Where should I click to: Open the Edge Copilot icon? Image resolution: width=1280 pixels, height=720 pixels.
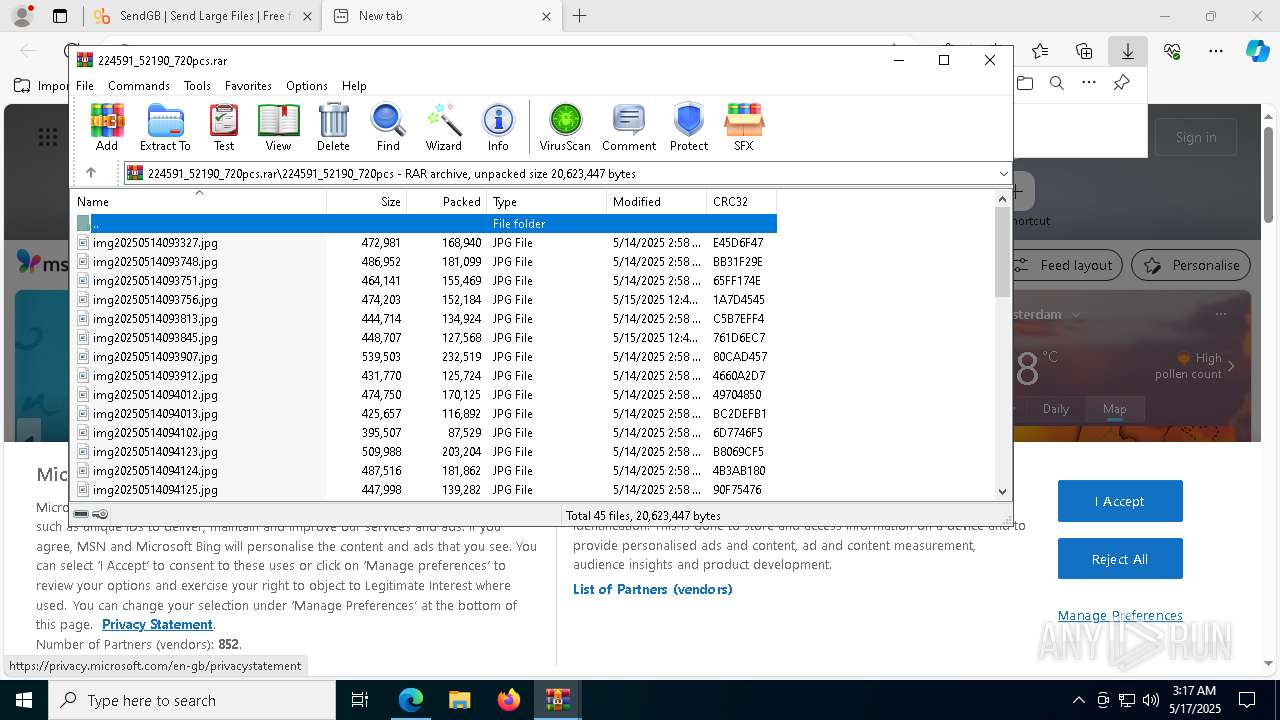click(x=1257, y=51)
